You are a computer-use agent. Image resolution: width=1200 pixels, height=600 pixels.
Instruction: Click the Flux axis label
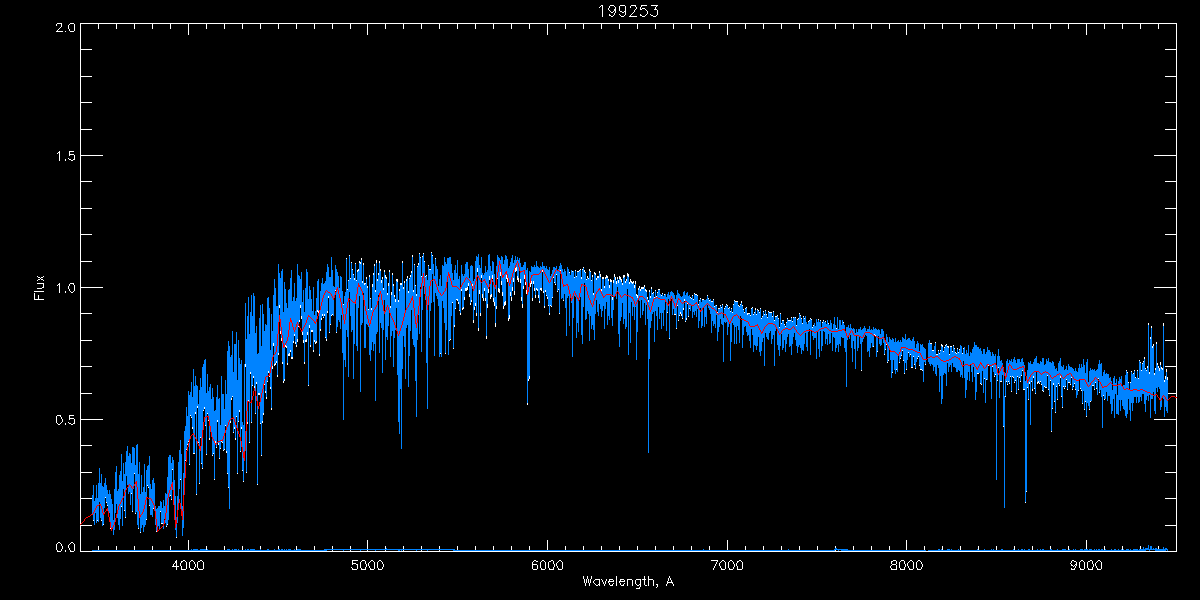40,288
